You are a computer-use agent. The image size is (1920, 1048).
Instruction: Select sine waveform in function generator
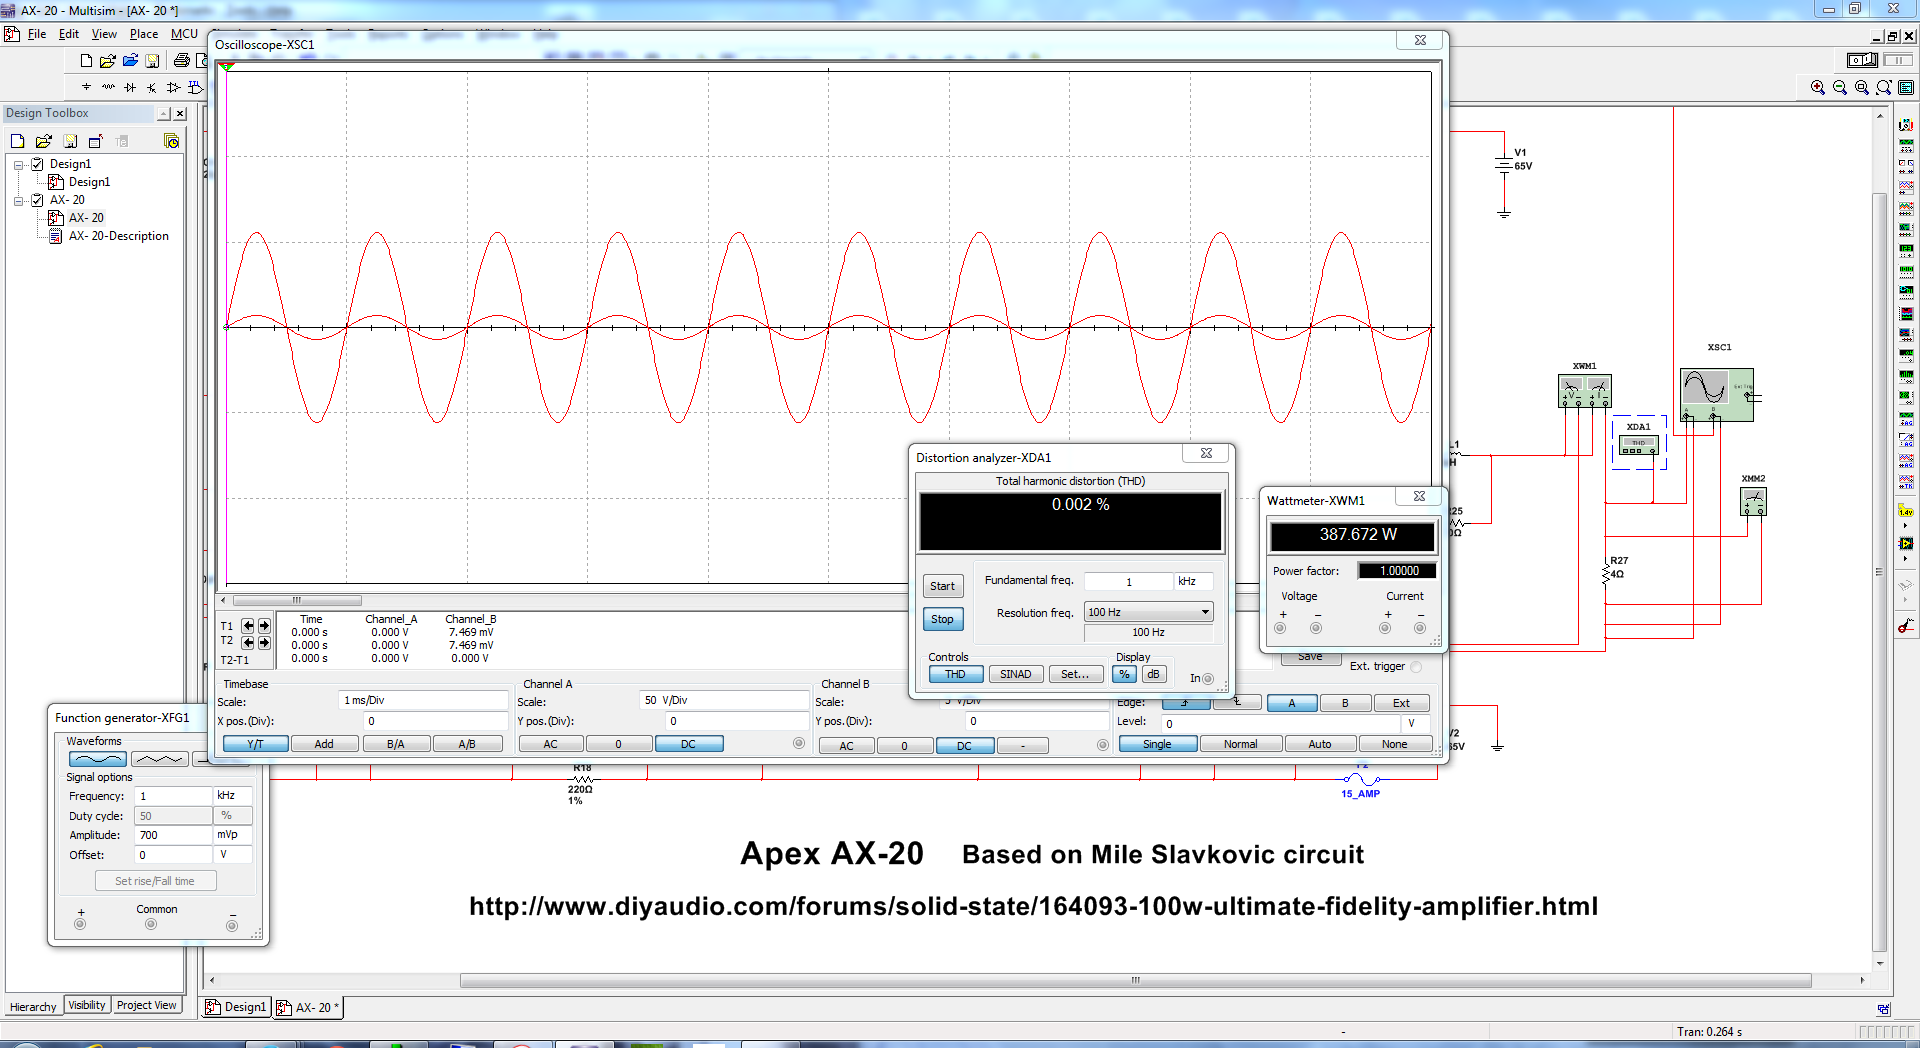[x=97, y=759]
